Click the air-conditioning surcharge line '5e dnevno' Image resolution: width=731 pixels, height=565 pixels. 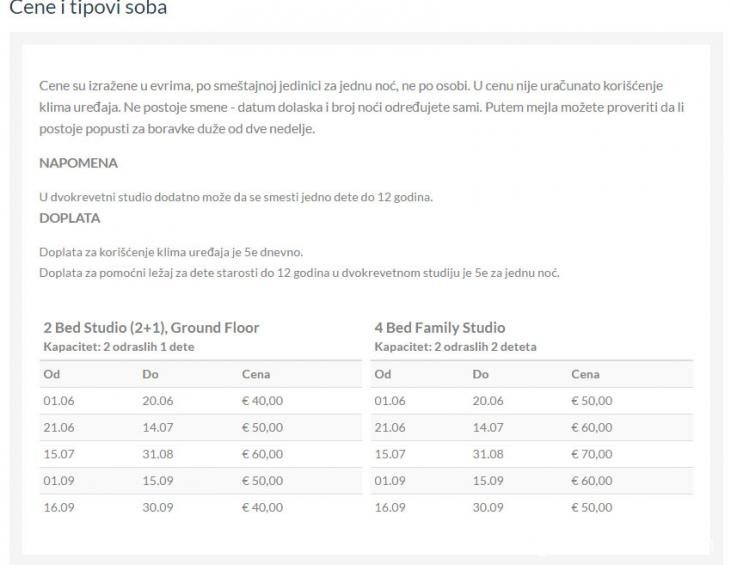tap(171, 252)
